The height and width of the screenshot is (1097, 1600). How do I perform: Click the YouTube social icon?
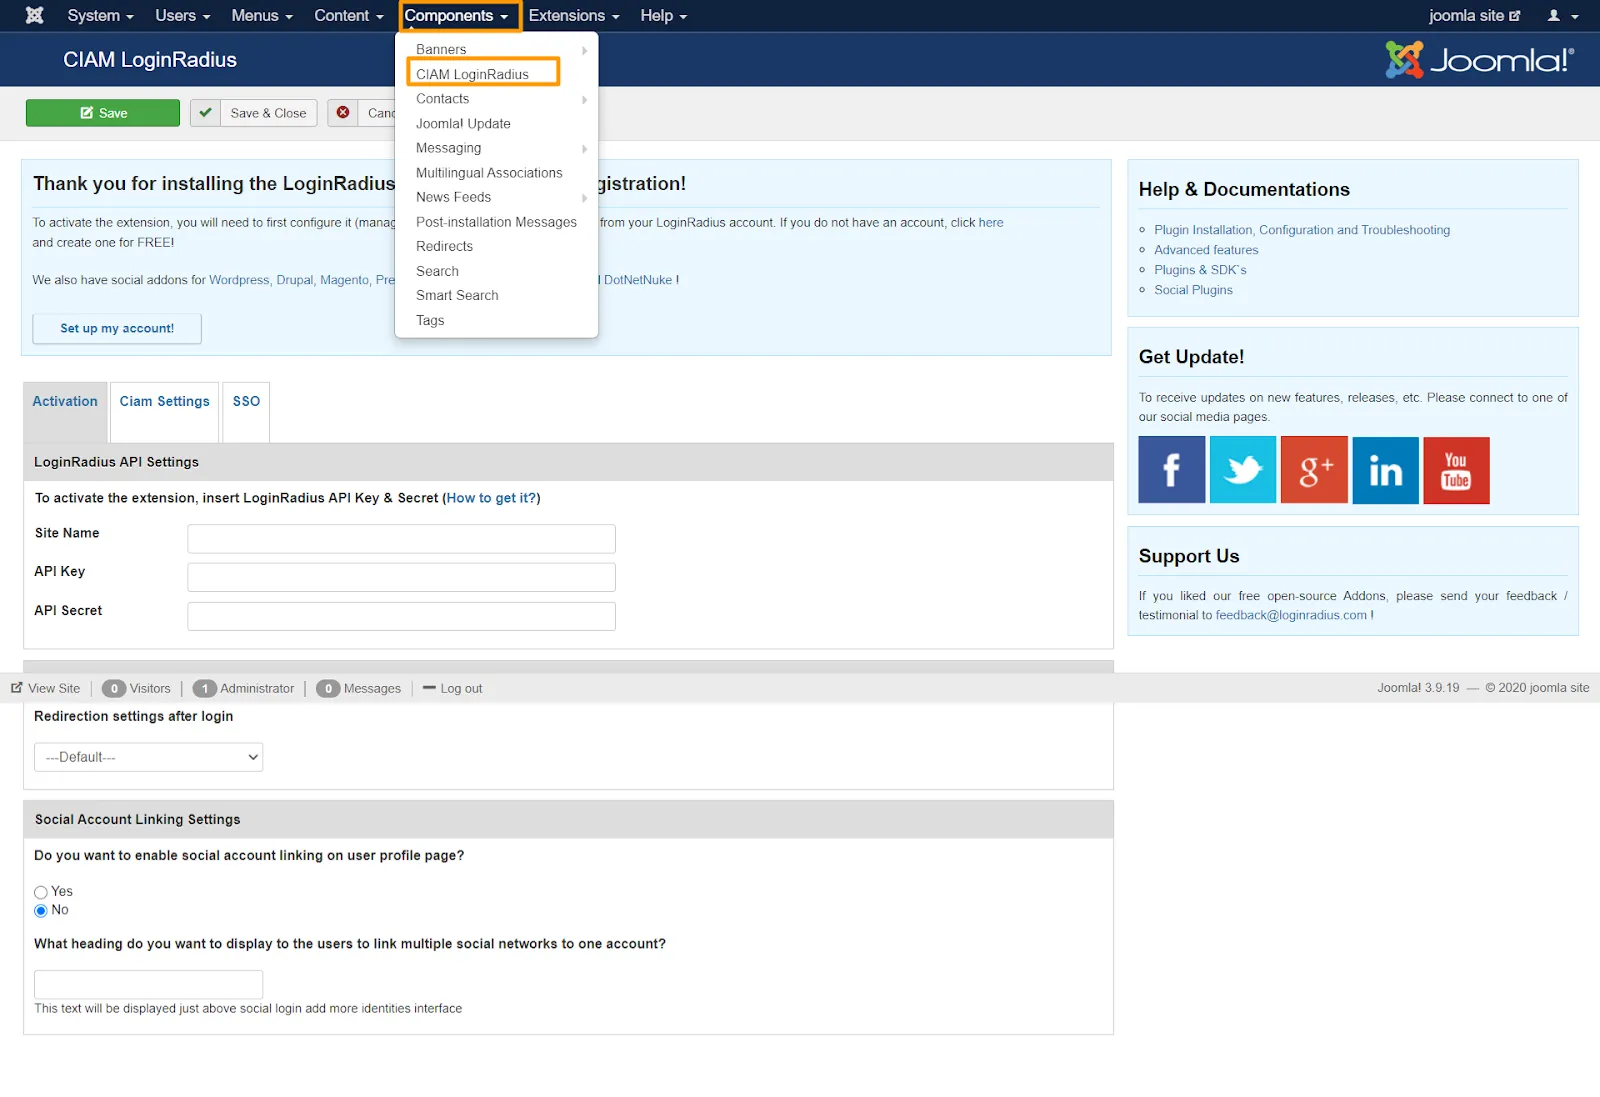pos(1456,470)
